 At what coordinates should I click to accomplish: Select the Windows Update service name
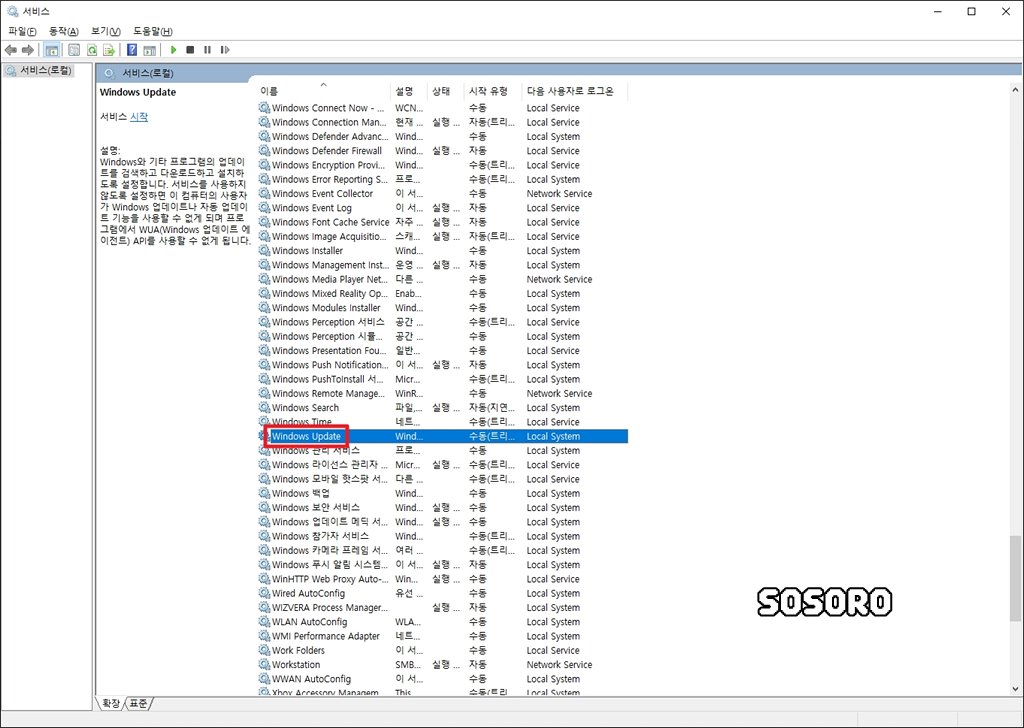coord(306,436)
